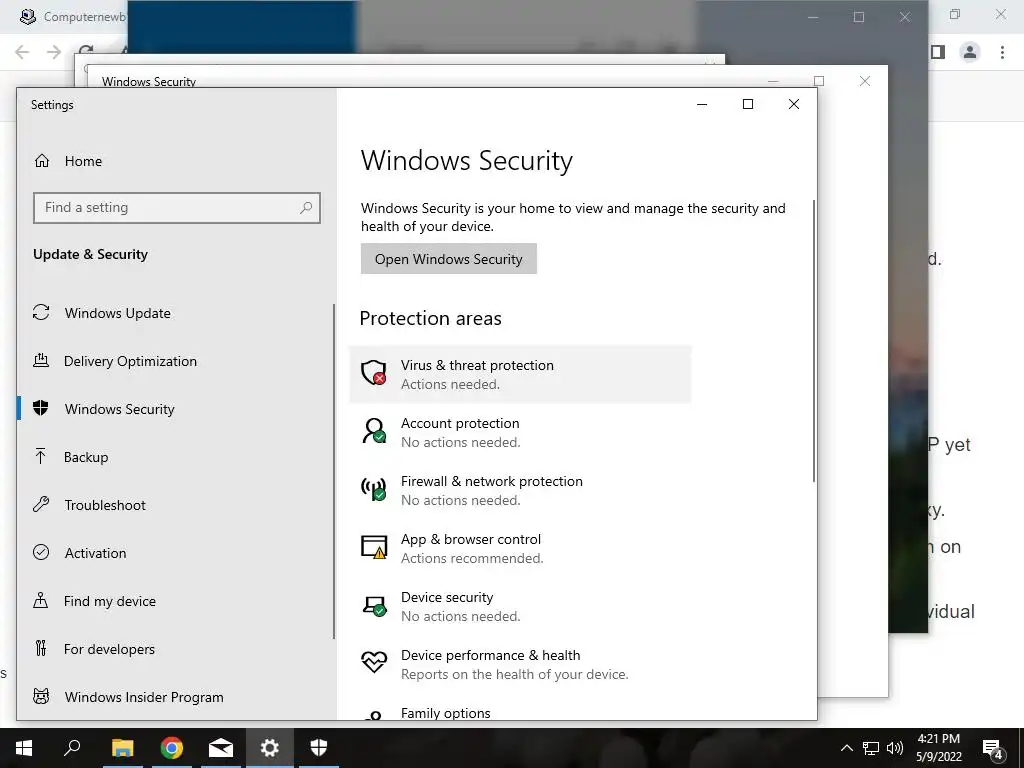Select Home in the Settings sidebar
Viewport: 1024px width, 768px height.
(176, 161)
